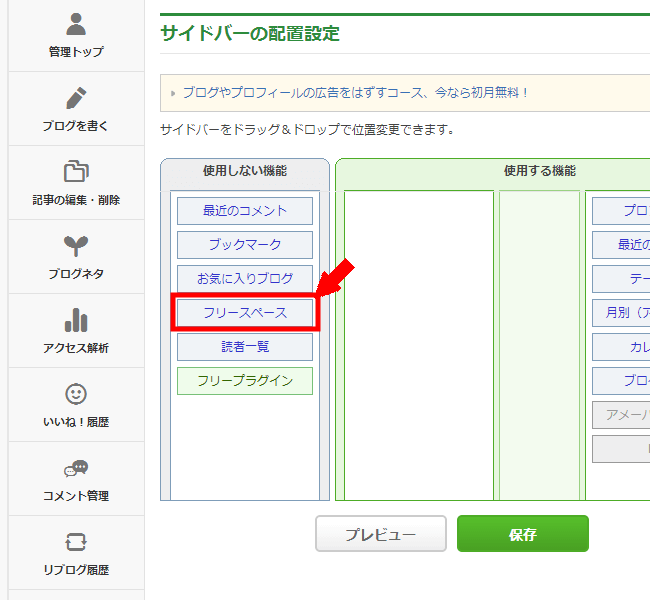Open the folder icon for 記事の編集・削除
The image size is (650, 600).
[x=76, y=171]
